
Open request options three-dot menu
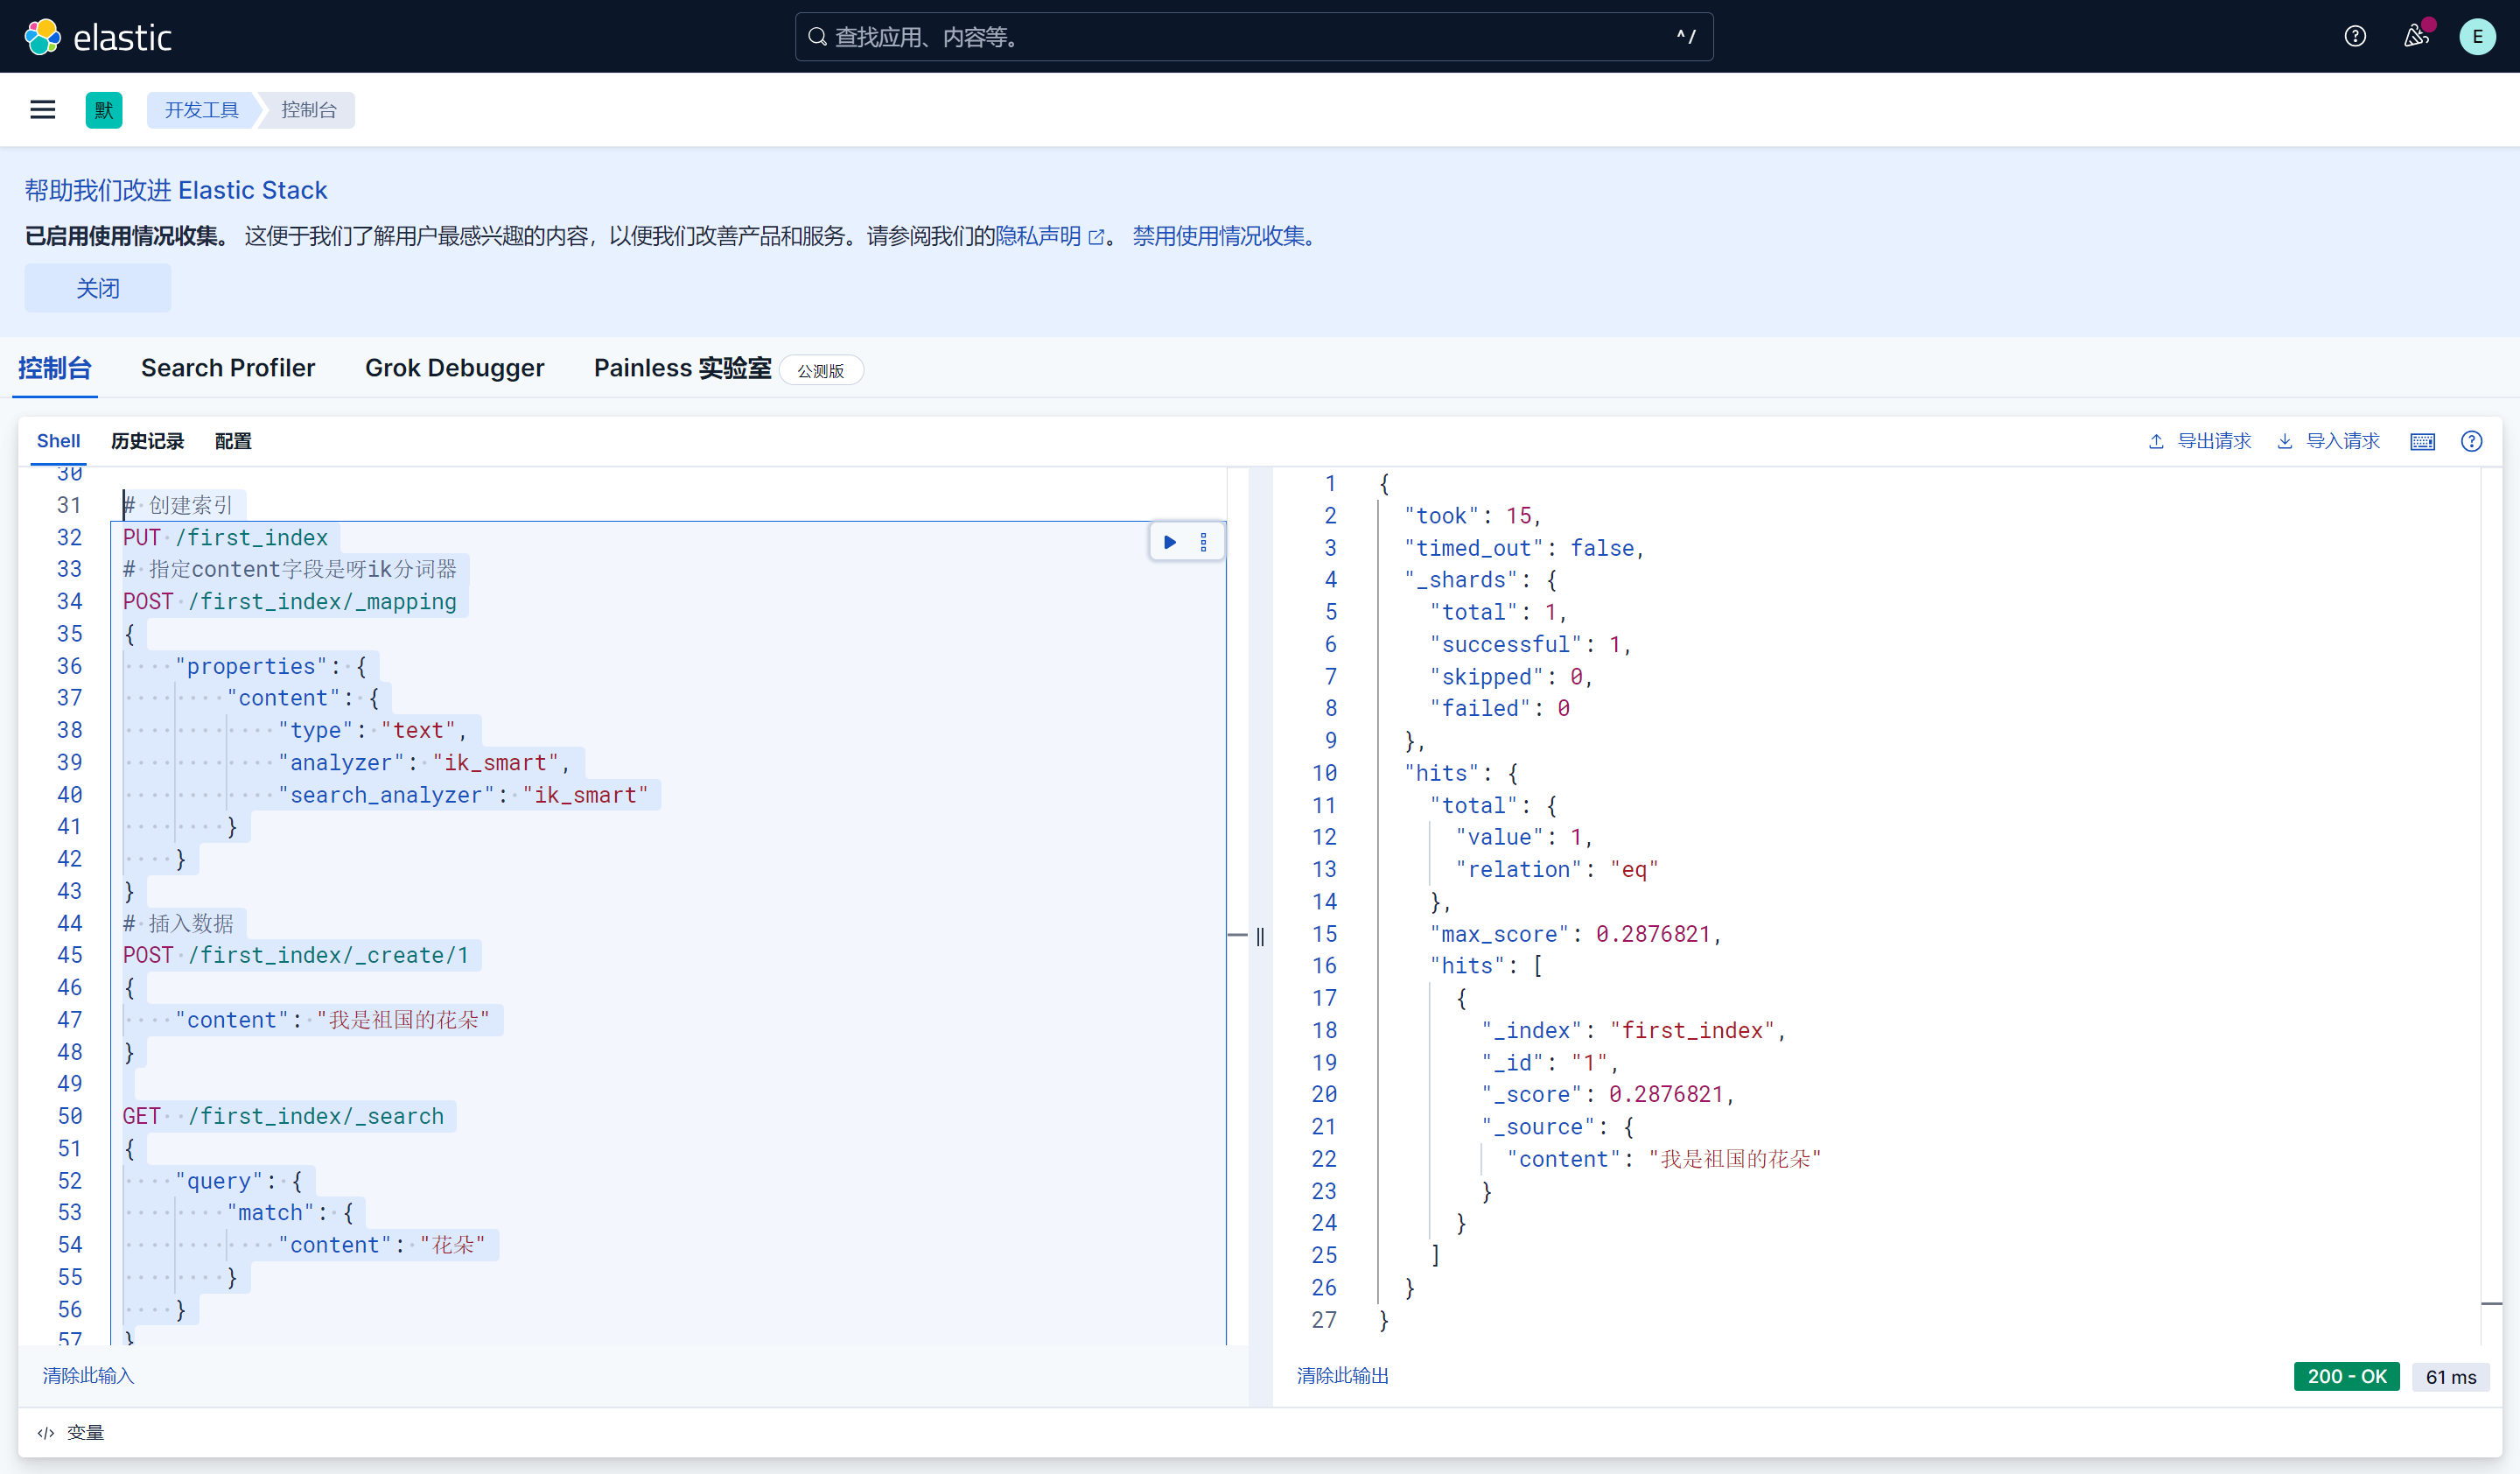(x=1204, y=542)
